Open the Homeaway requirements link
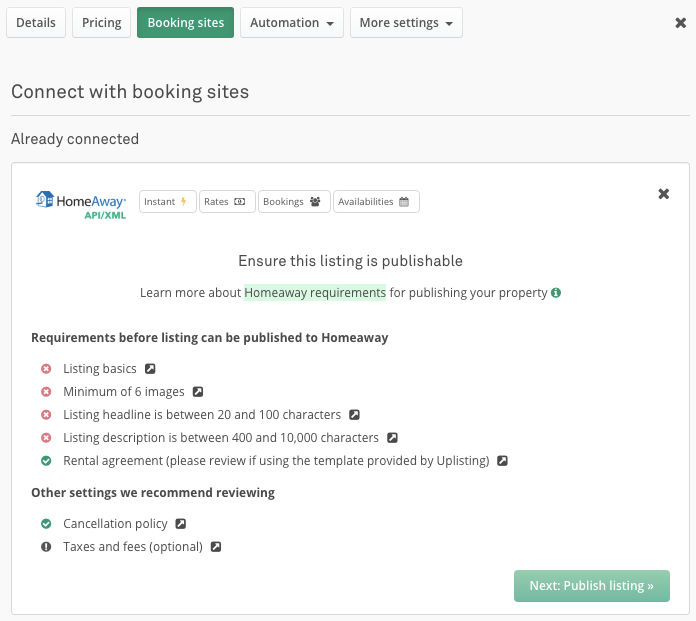Image resolution: width=696 pixels, height=621 pixels. [315, 293]
